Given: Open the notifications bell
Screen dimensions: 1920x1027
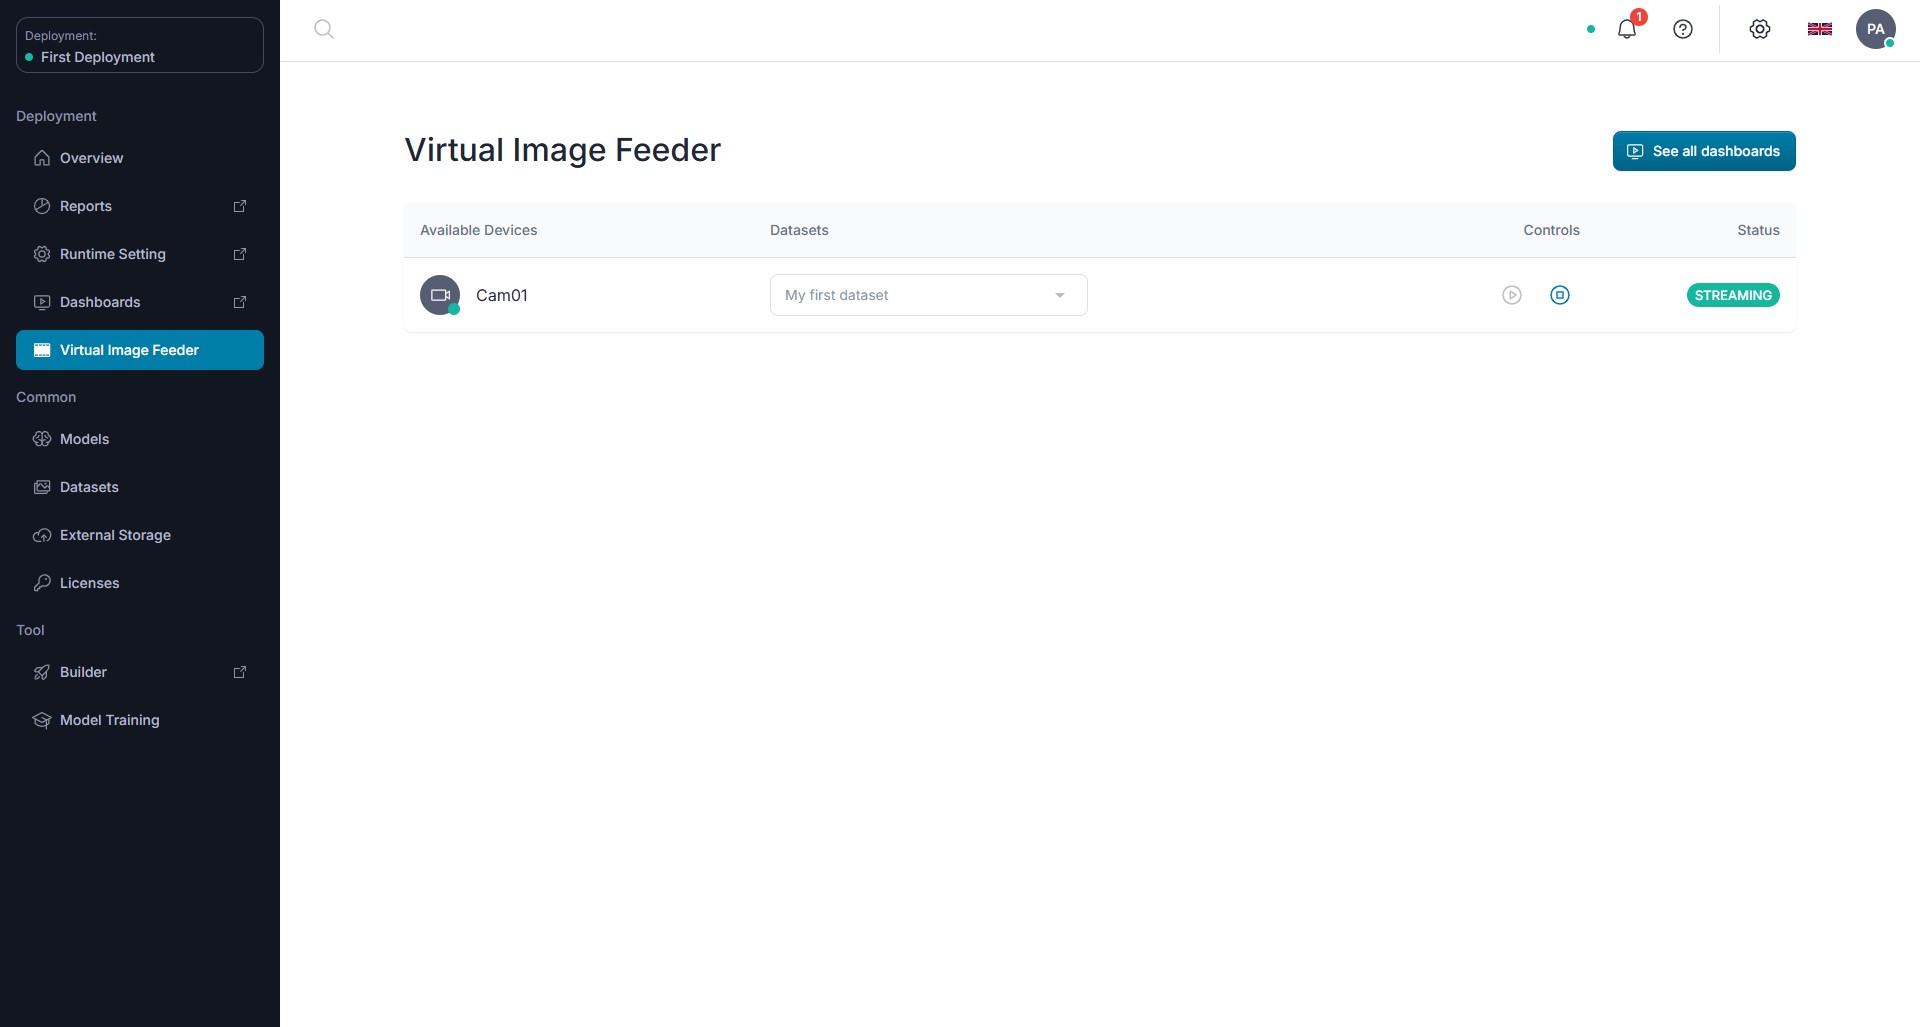Looking at the screenshot, I should tap(1627, 29).
